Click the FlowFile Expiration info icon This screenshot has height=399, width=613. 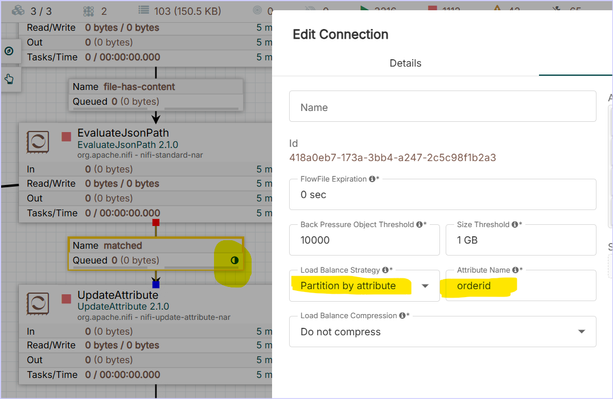click(x=372, y=179)
